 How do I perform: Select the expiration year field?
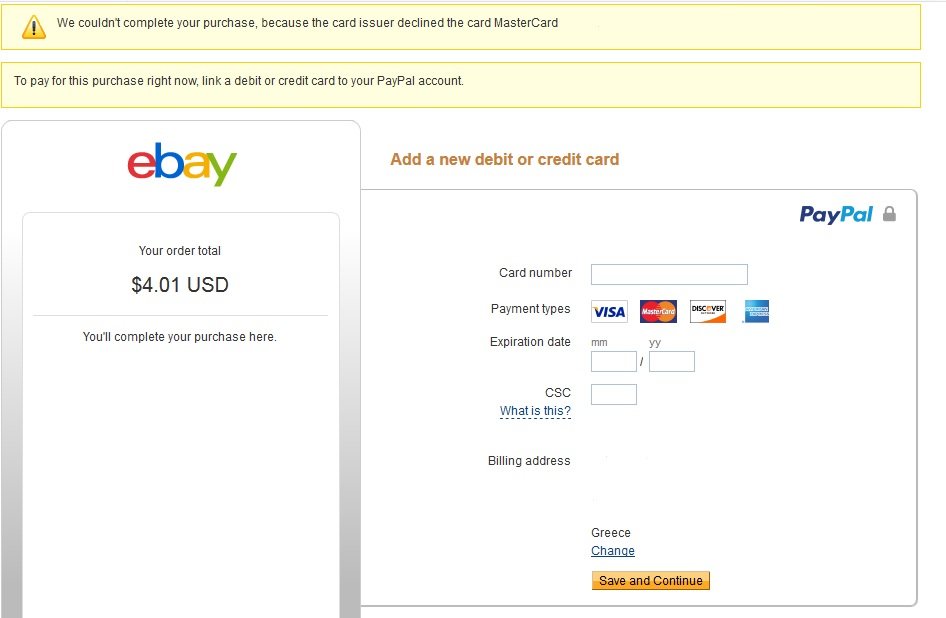tap(671, 362)
